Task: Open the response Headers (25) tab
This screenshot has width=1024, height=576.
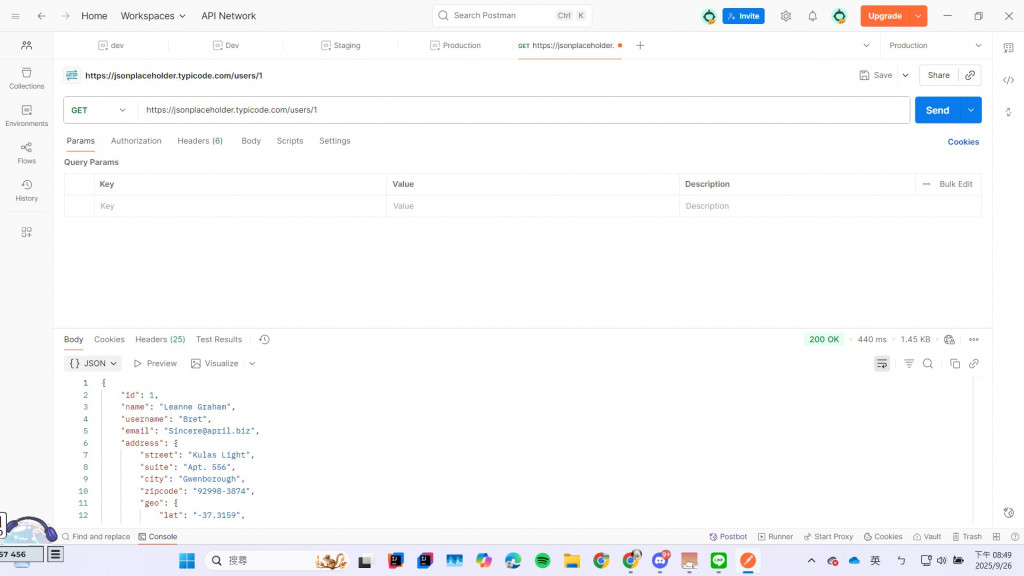Action: pos(160,340)
